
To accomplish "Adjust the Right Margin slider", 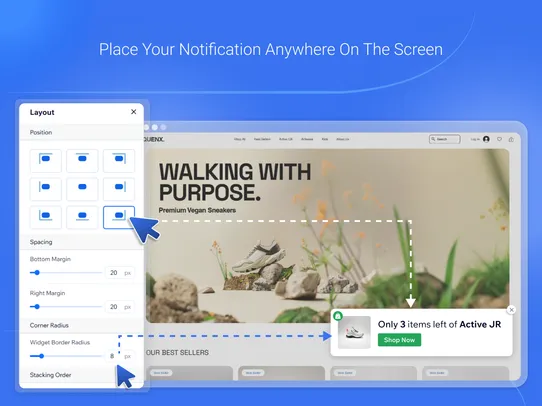I will point(66,306).
